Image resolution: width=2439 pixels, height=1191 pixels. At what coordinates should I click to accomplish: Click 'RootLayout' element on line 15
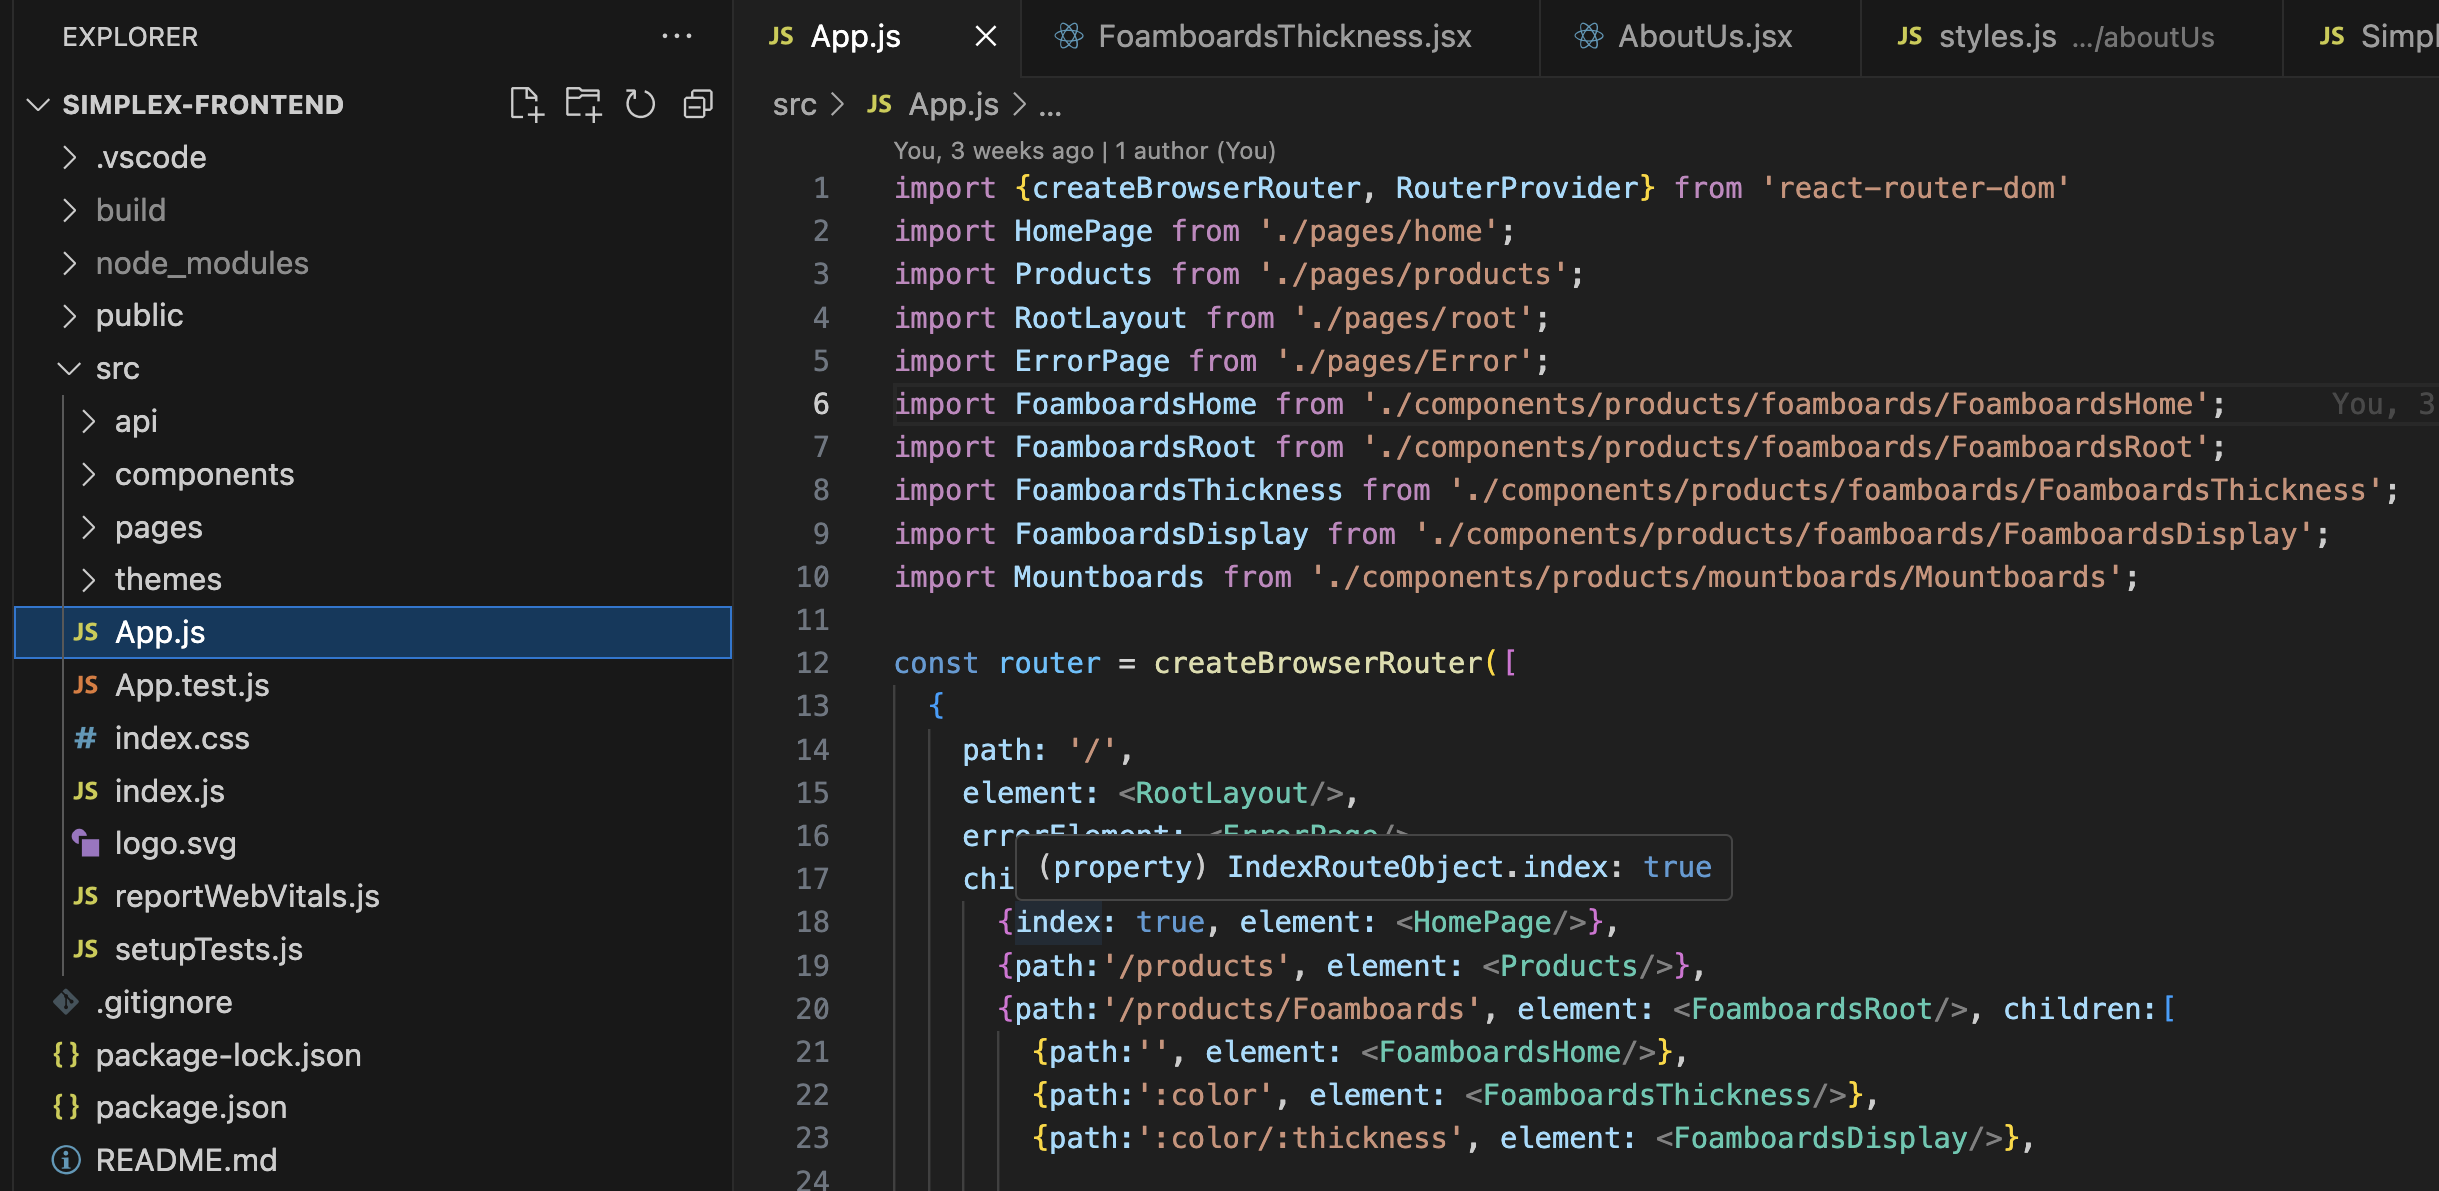(1221, 793)
